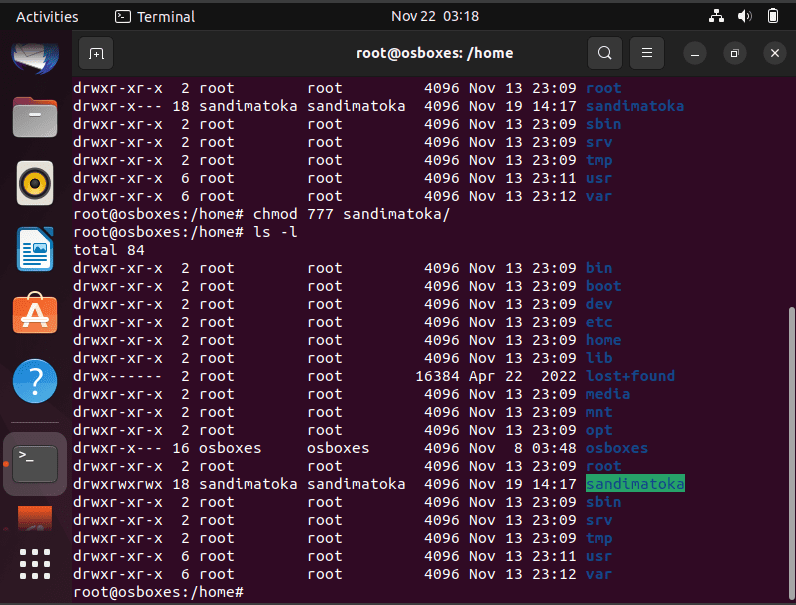Open Ubuntu Software store
The height and width of the screenshot is (605, 796).
click(35, 313)
